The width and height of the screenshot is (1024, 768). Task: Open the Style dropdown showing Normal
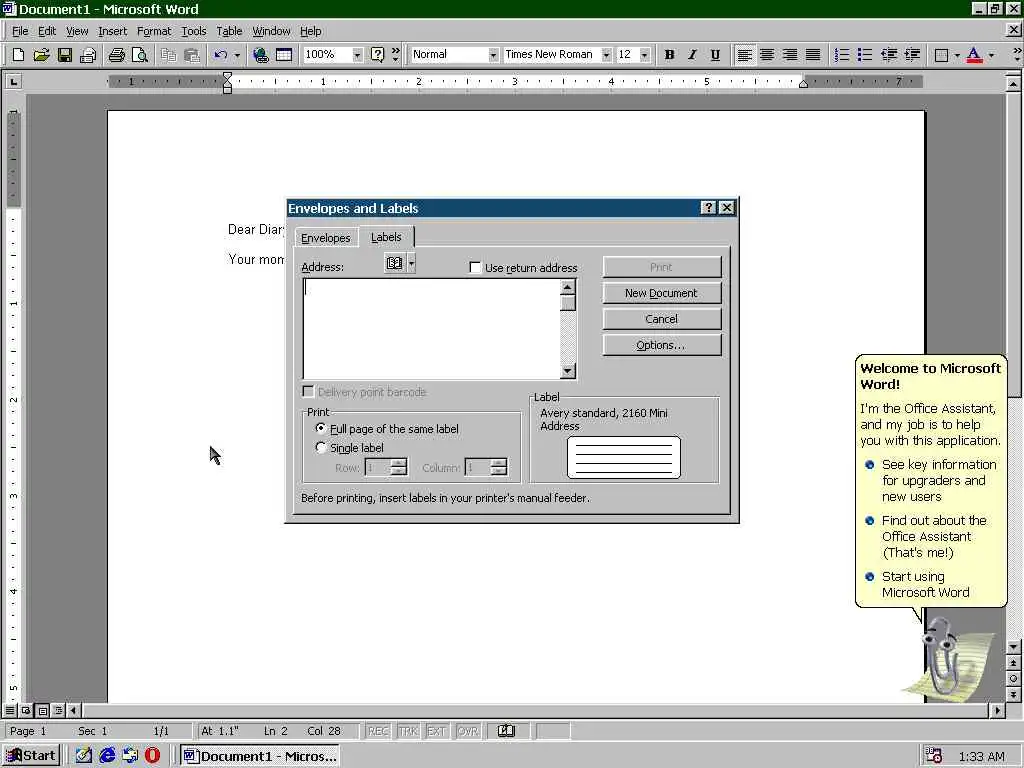pos(493,55)
